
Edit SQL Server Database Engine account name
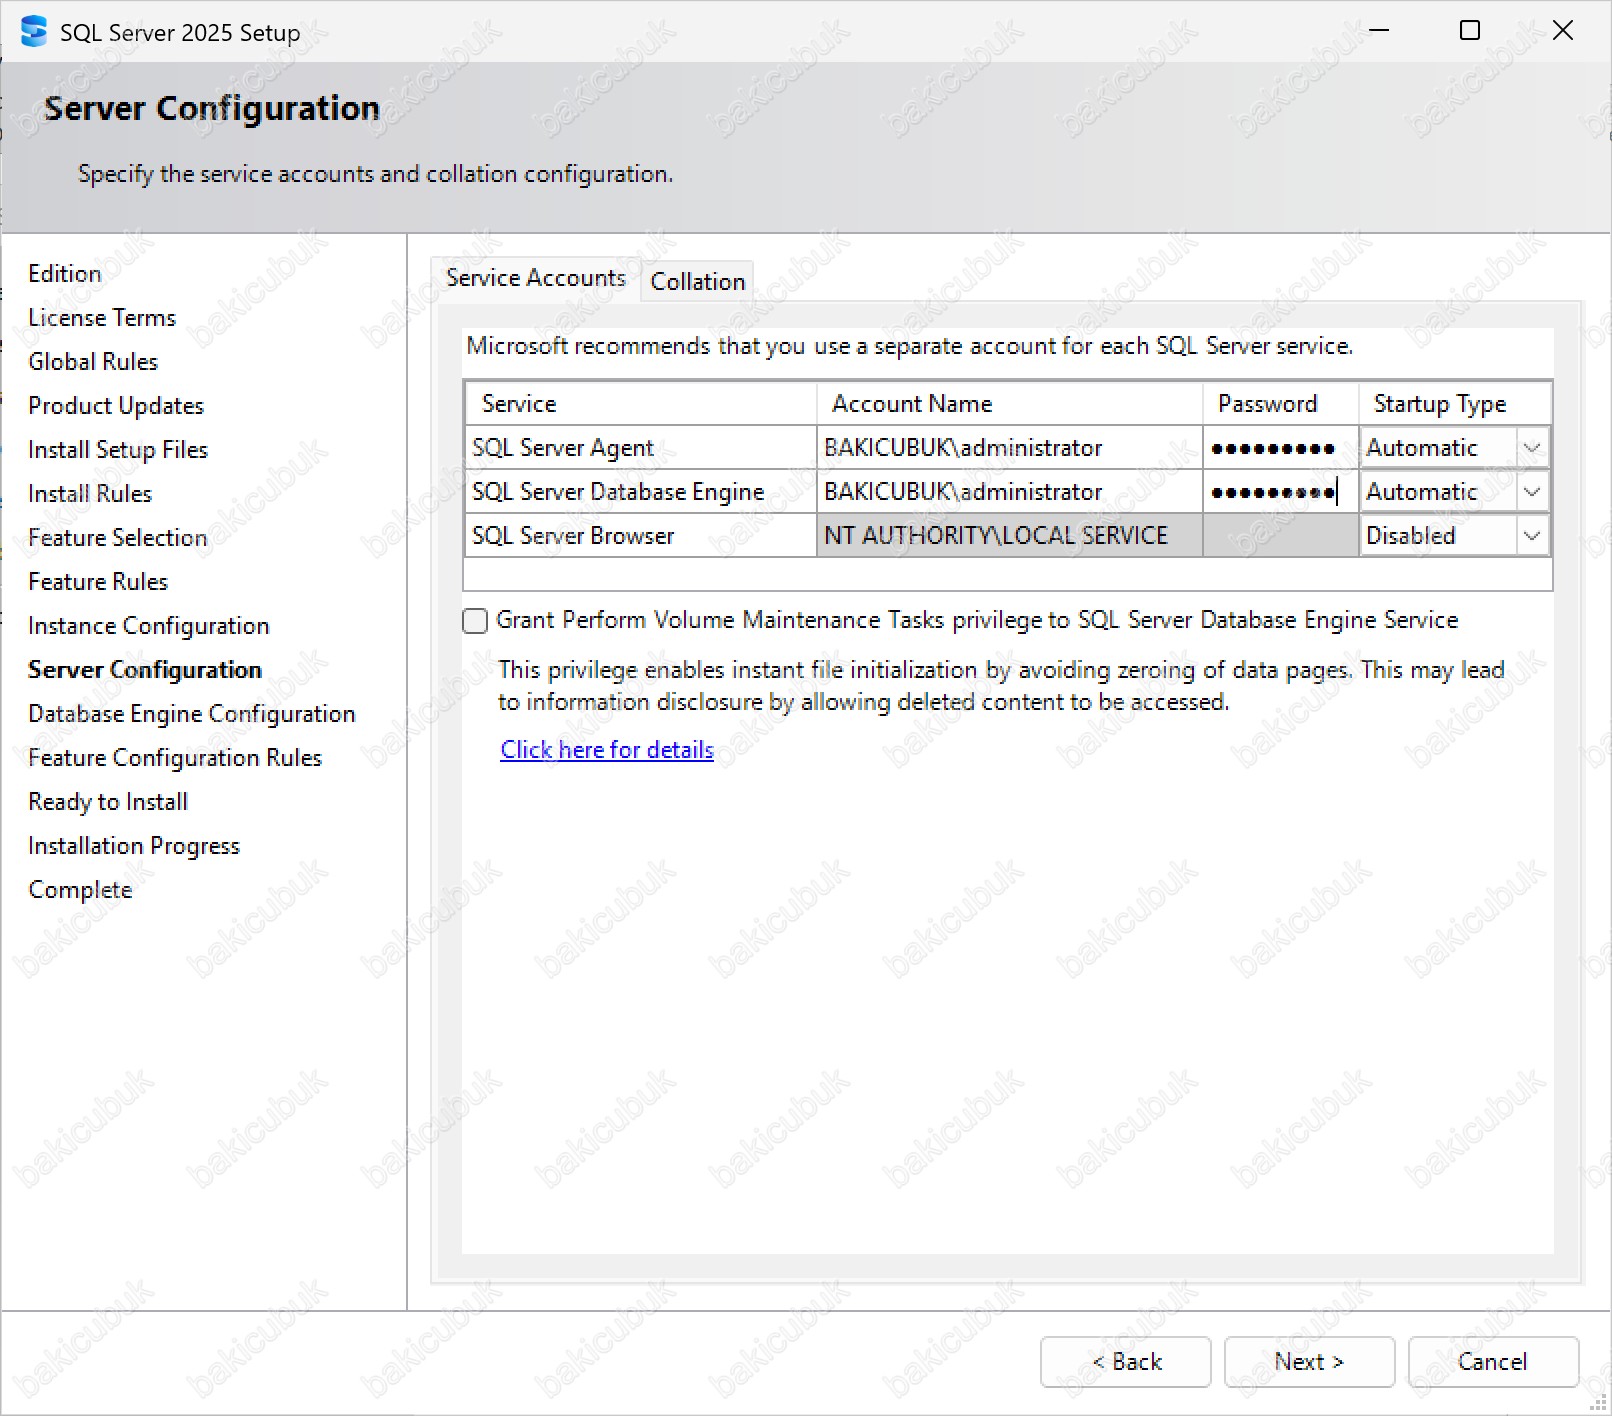(1008, 492)
